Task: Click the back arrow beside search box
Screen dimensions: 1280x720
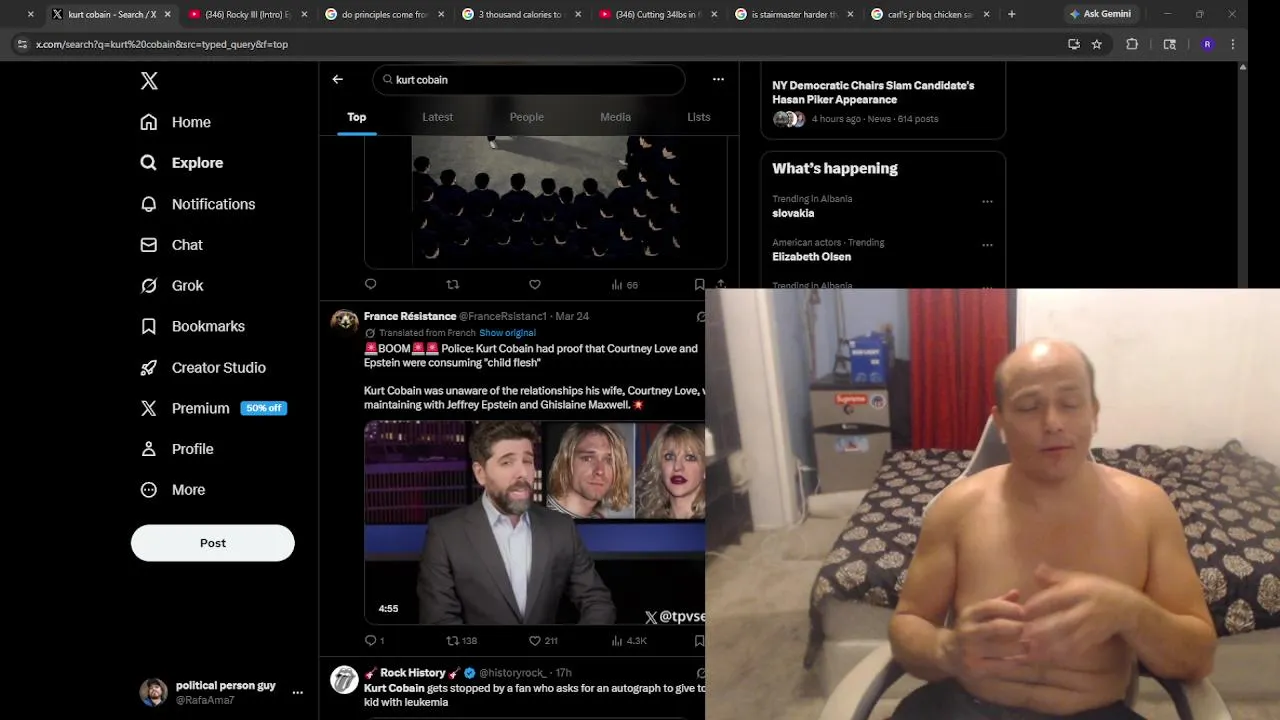Action: tap(337, 79)
